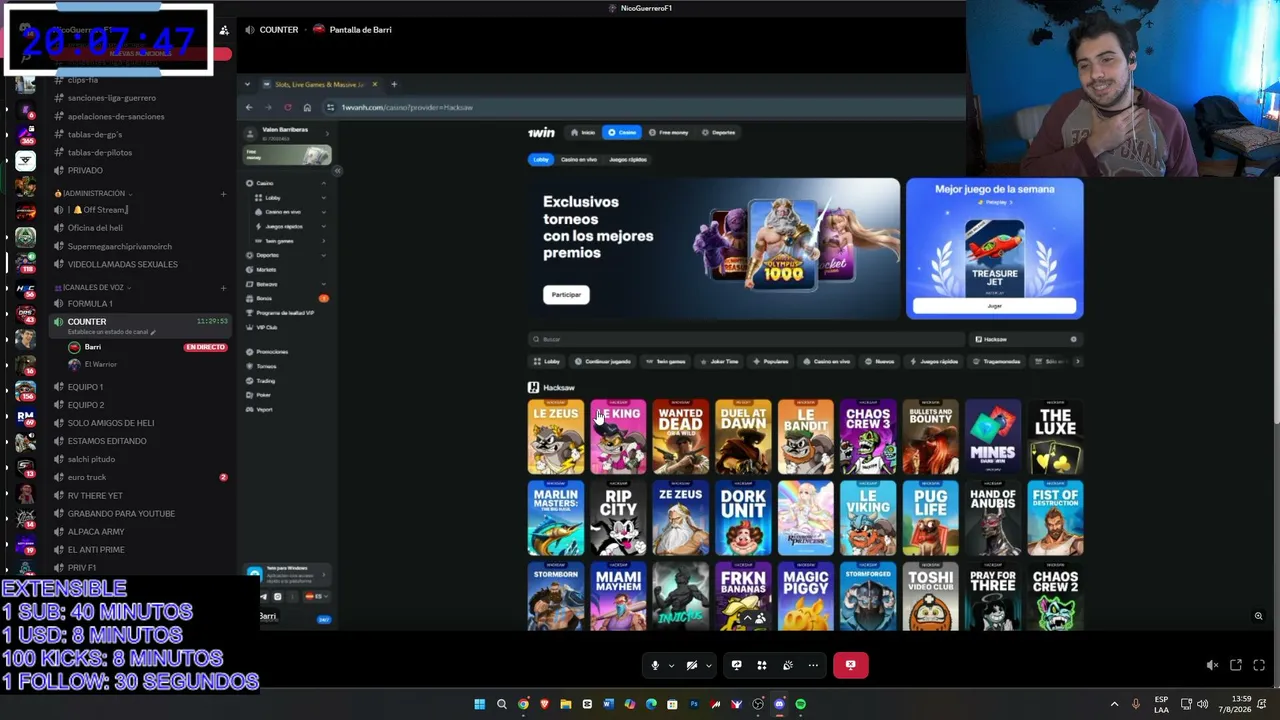This screenshot has height=720, width=1280.
Task: Open the Le Zeus game thumbnail
Action: pos(556,437)
